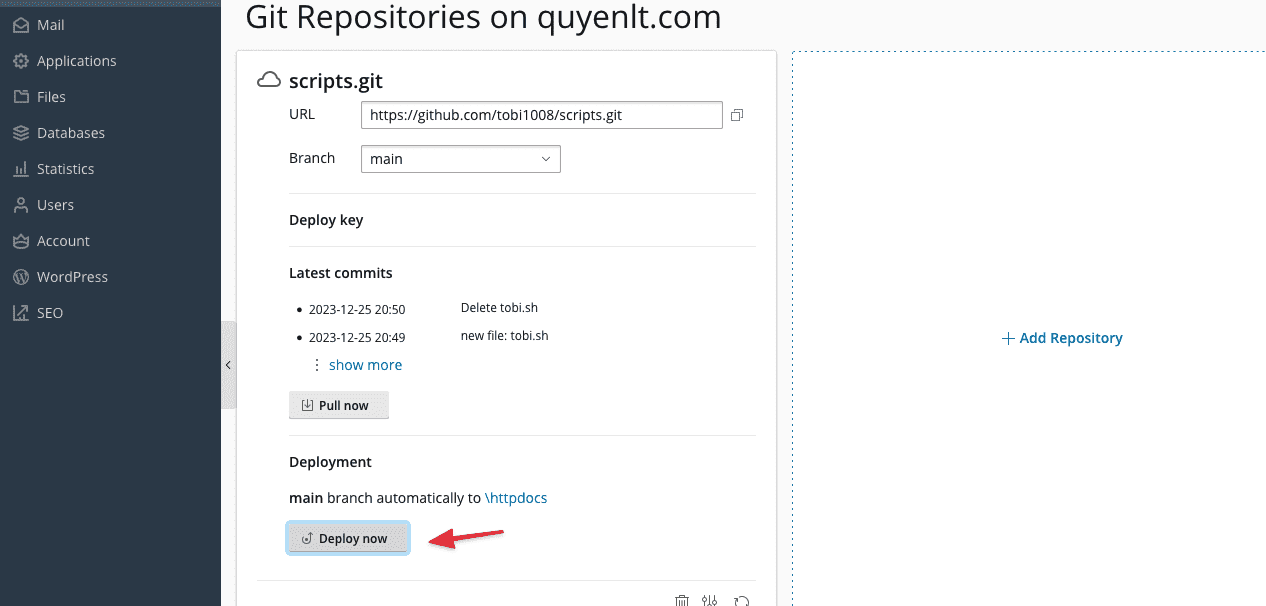The width and height of the screenshot is (1266, 606).
Task: Click the repository URL input field
Action: pyautogui.click(x=541, y=115)
